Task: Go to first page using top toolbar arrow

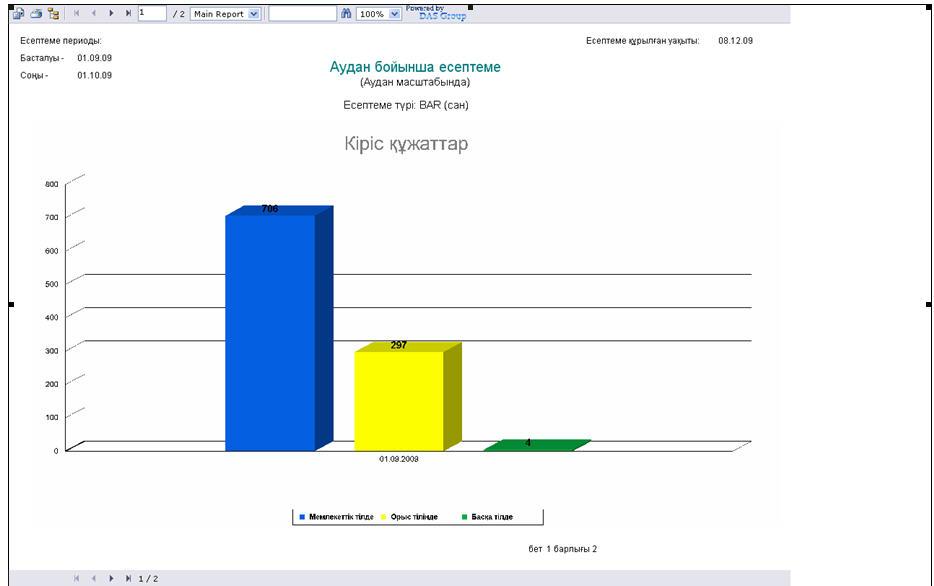Action: point(76,13)
